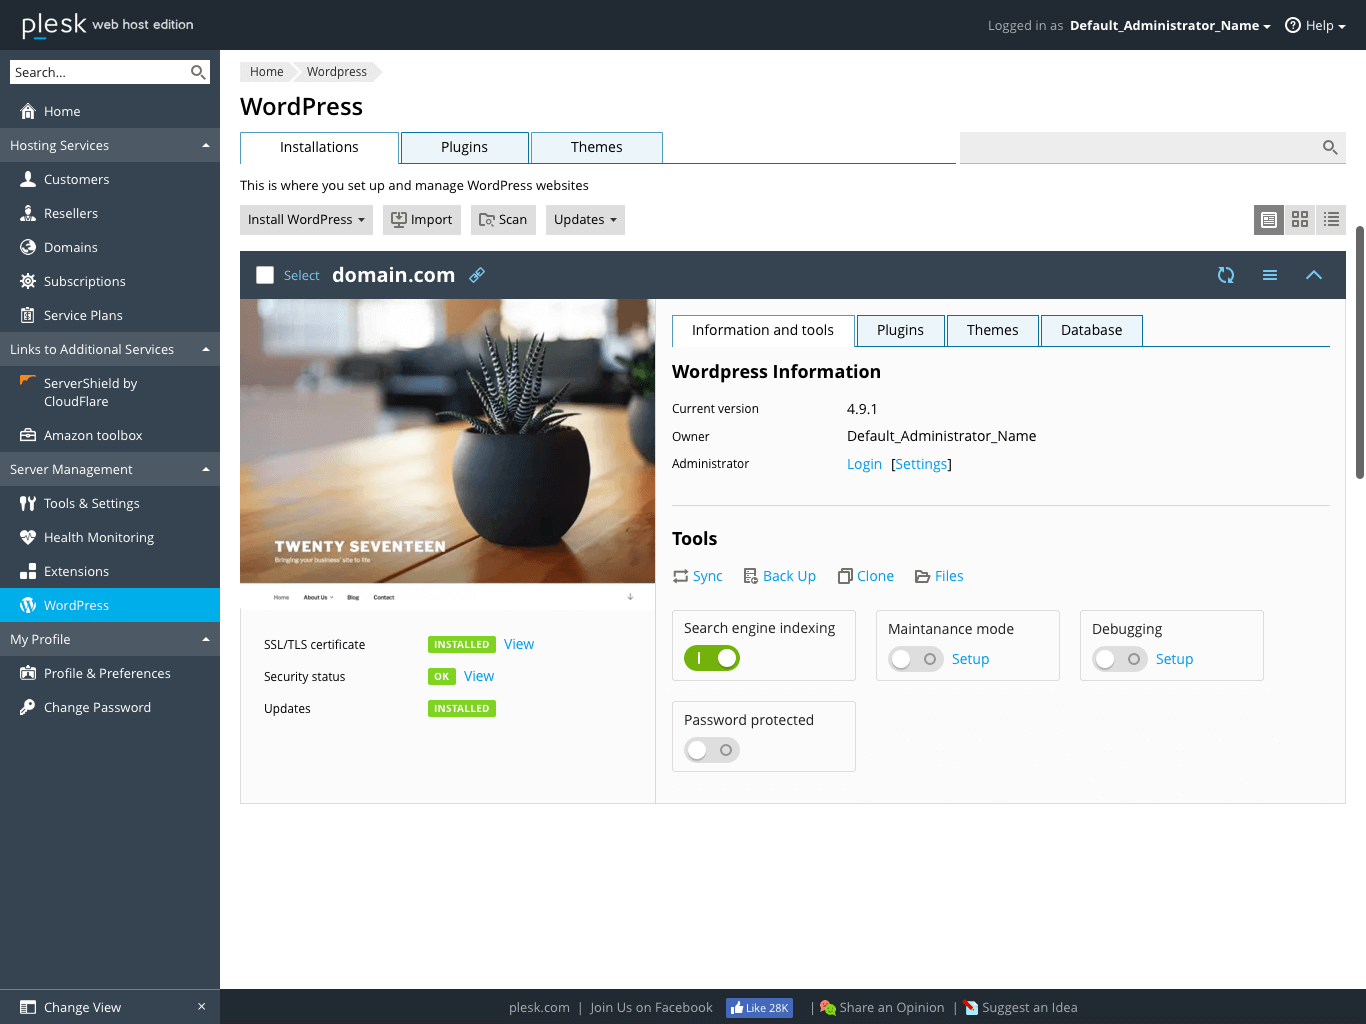
Task: Collapse the domain.com panel with chevron
Action: pyautogui.click(x=1314, y=275)
